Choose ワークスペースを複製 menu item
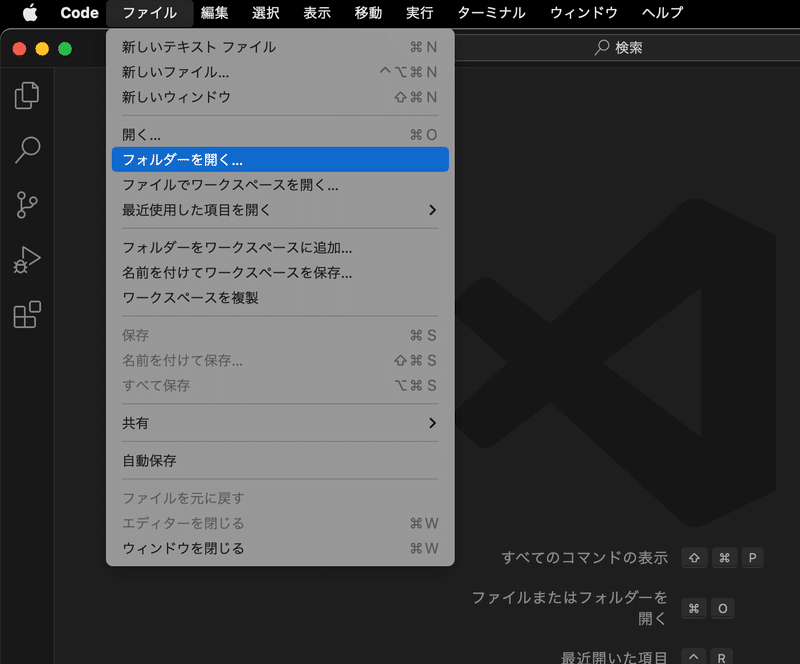800x664 pixels. (280, 298)
